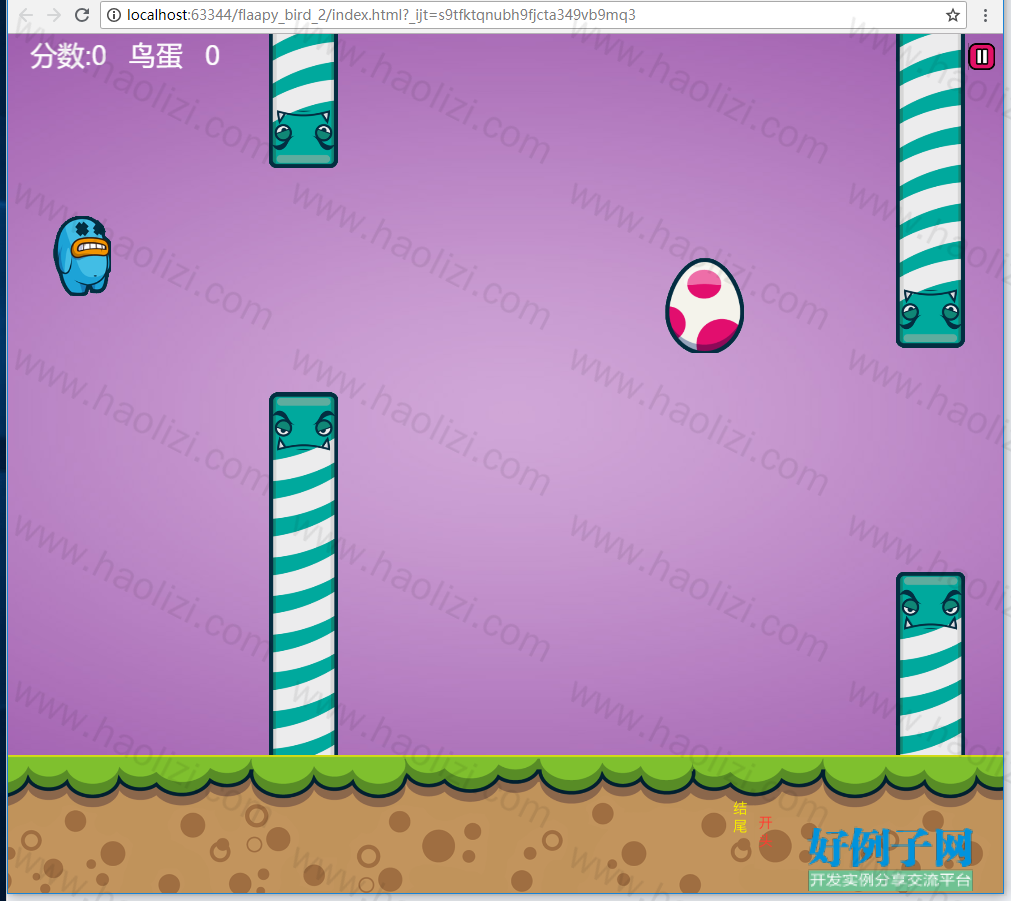Viewport: 1011px width, 901px height.
Task: Go back to the previous page
Action: (x=26, y=15)
